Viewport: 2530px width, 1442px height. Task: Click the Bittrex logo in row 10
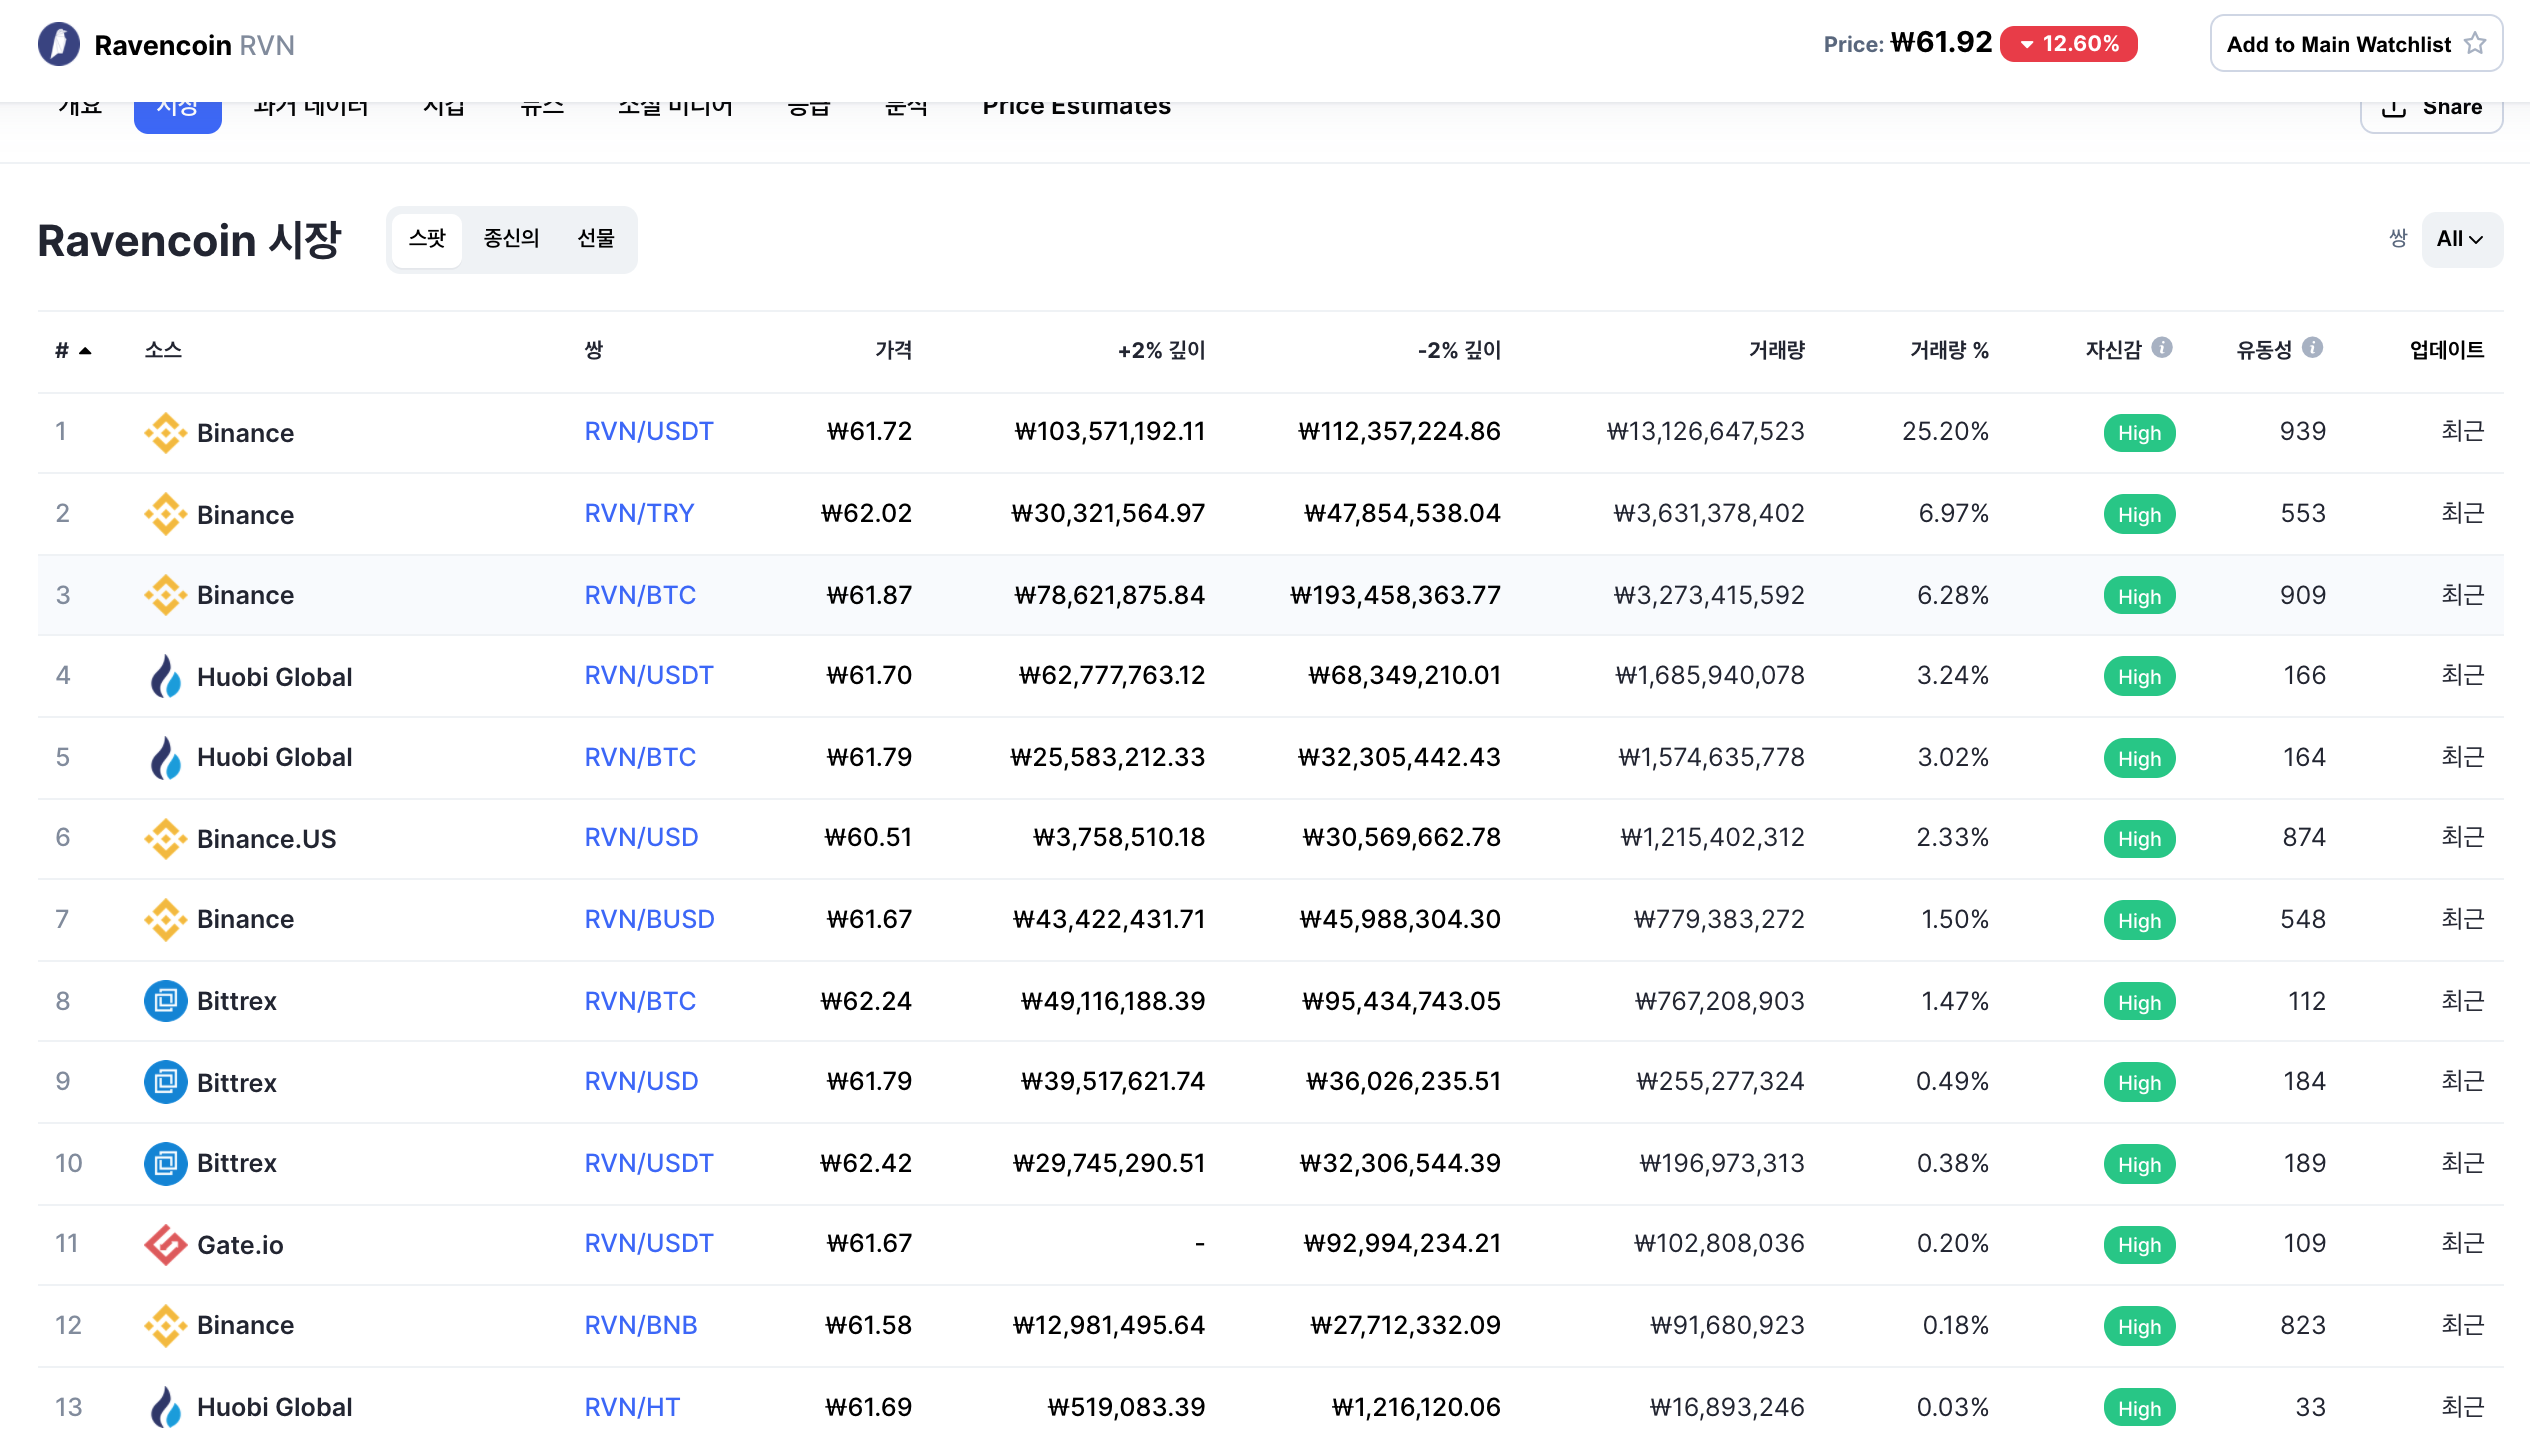pyautogui.click(x=165, y=1163)
